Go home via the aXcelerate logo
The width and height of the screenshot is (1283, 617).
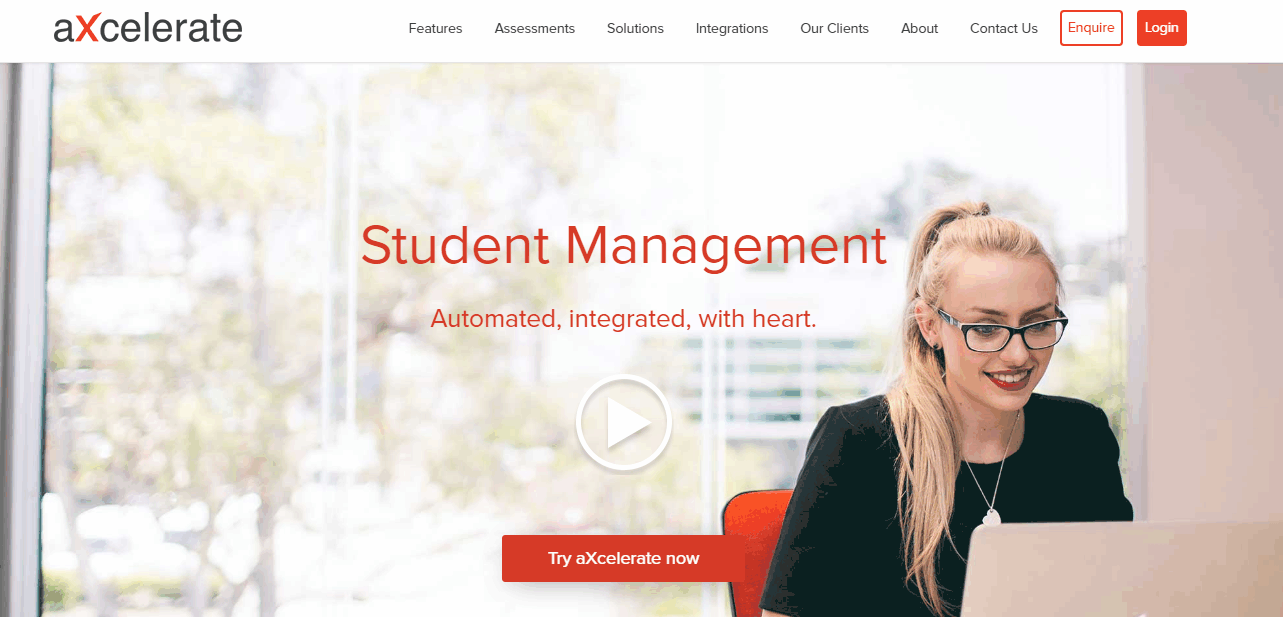[148, 28]
